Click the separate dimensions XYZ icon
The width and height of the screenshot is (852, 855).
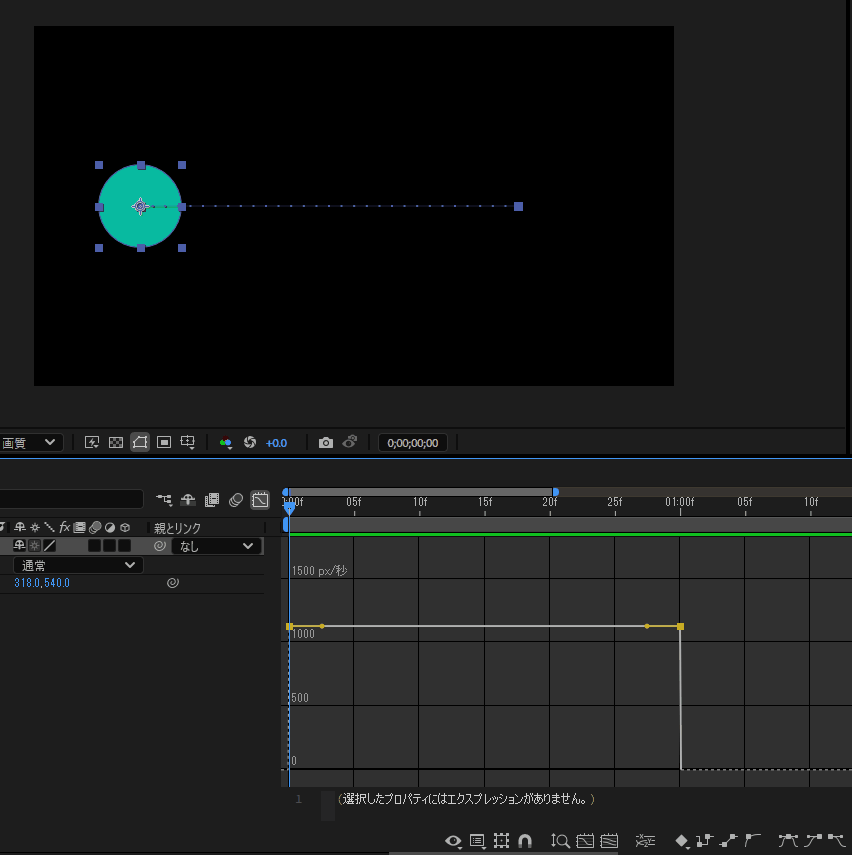pos(646,841)
